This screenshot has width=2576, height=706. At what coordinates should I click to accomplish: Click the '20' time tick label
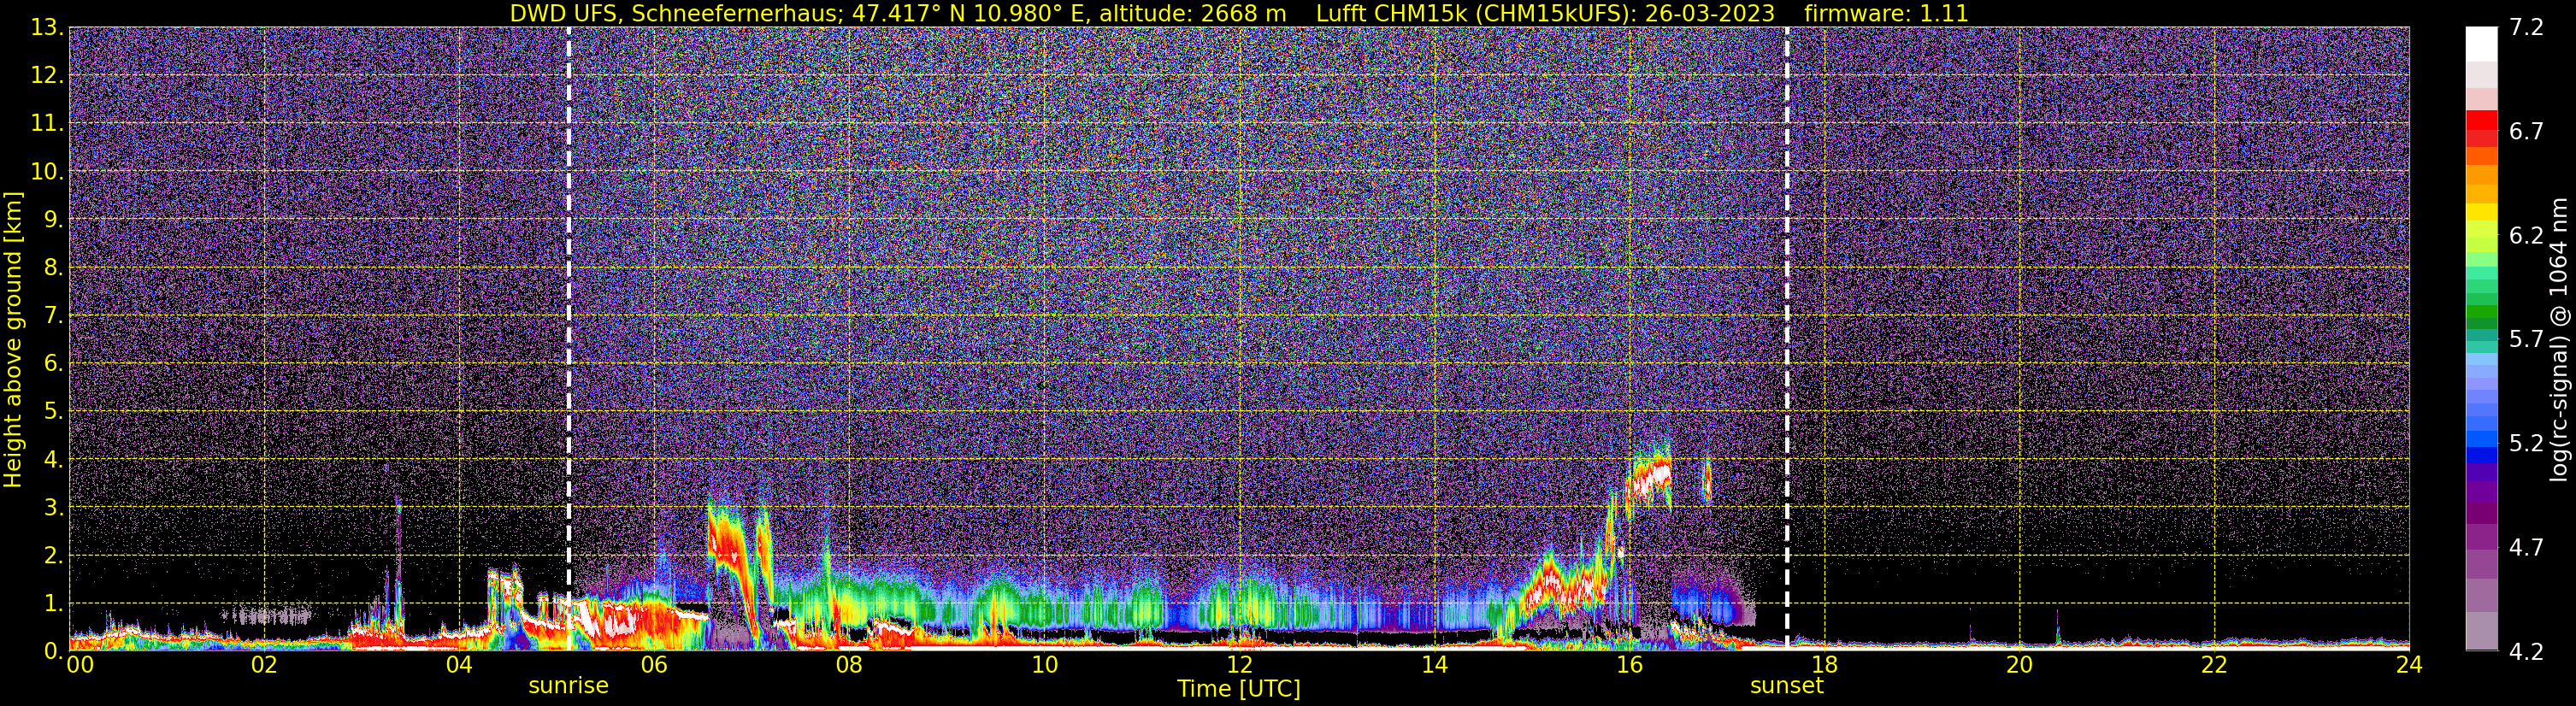(x=2019, y=665)
